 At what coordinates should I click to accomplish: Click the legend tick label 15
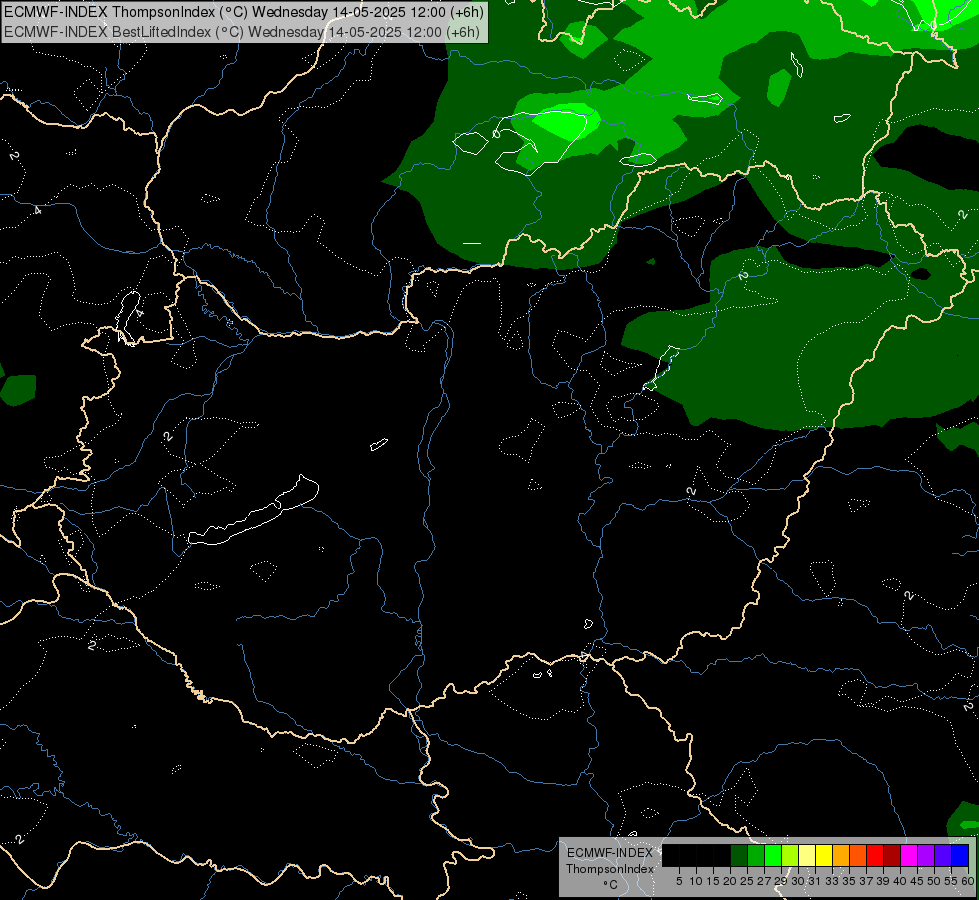[x=713, y=881]
